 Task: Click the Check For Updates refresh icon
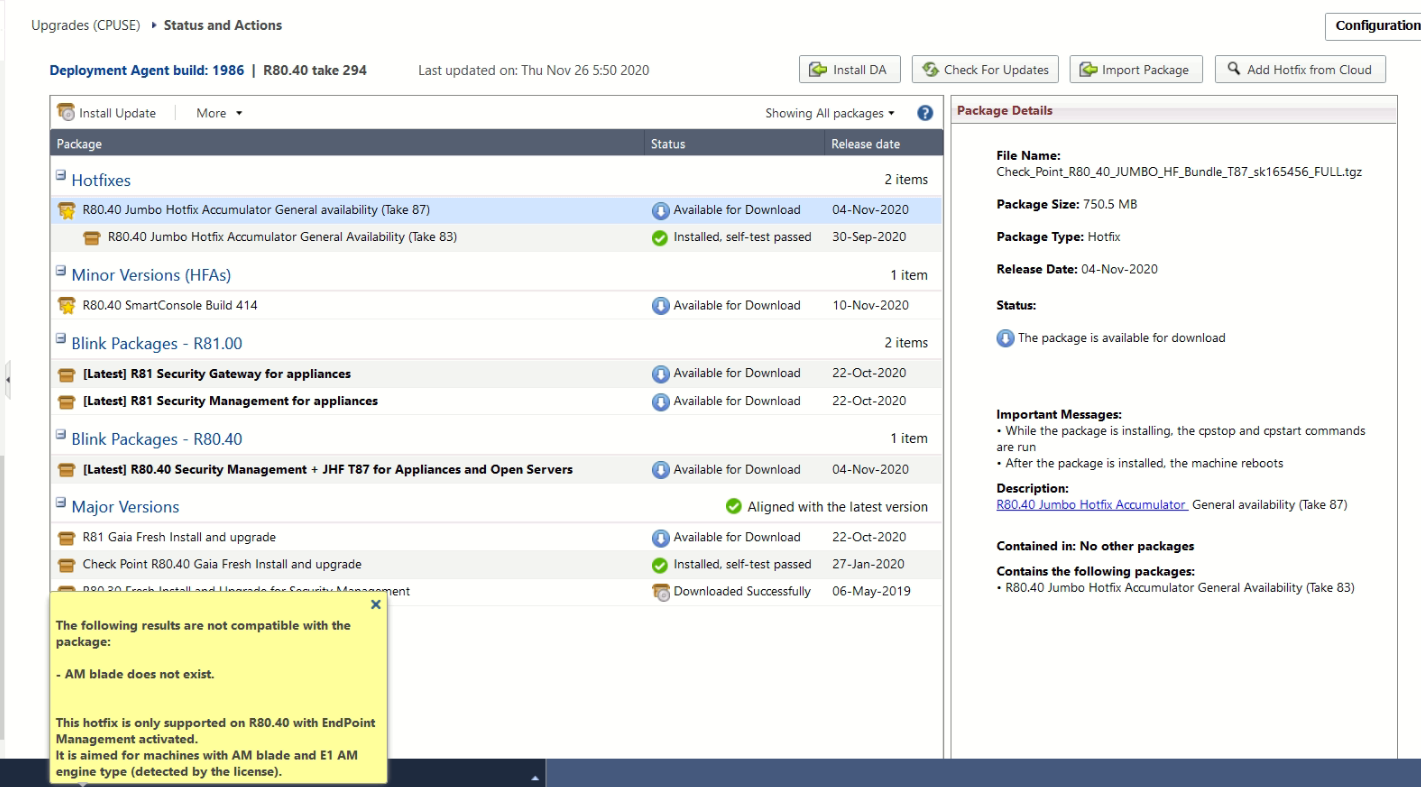(x=931, y=68)
